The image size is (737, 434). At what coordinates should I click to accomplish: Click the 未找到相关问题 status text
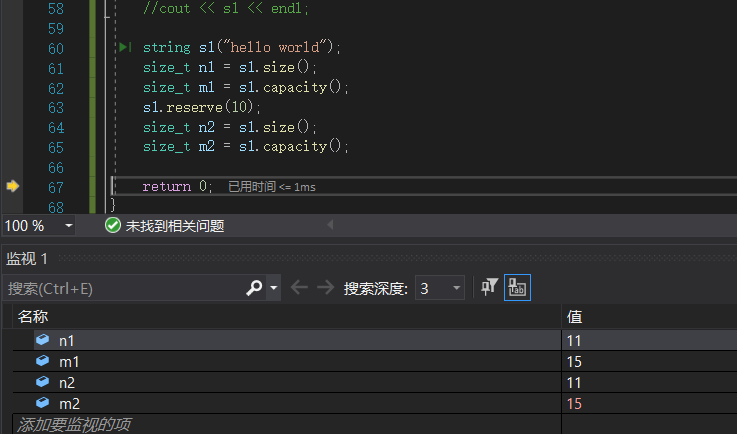pos(174,226)
